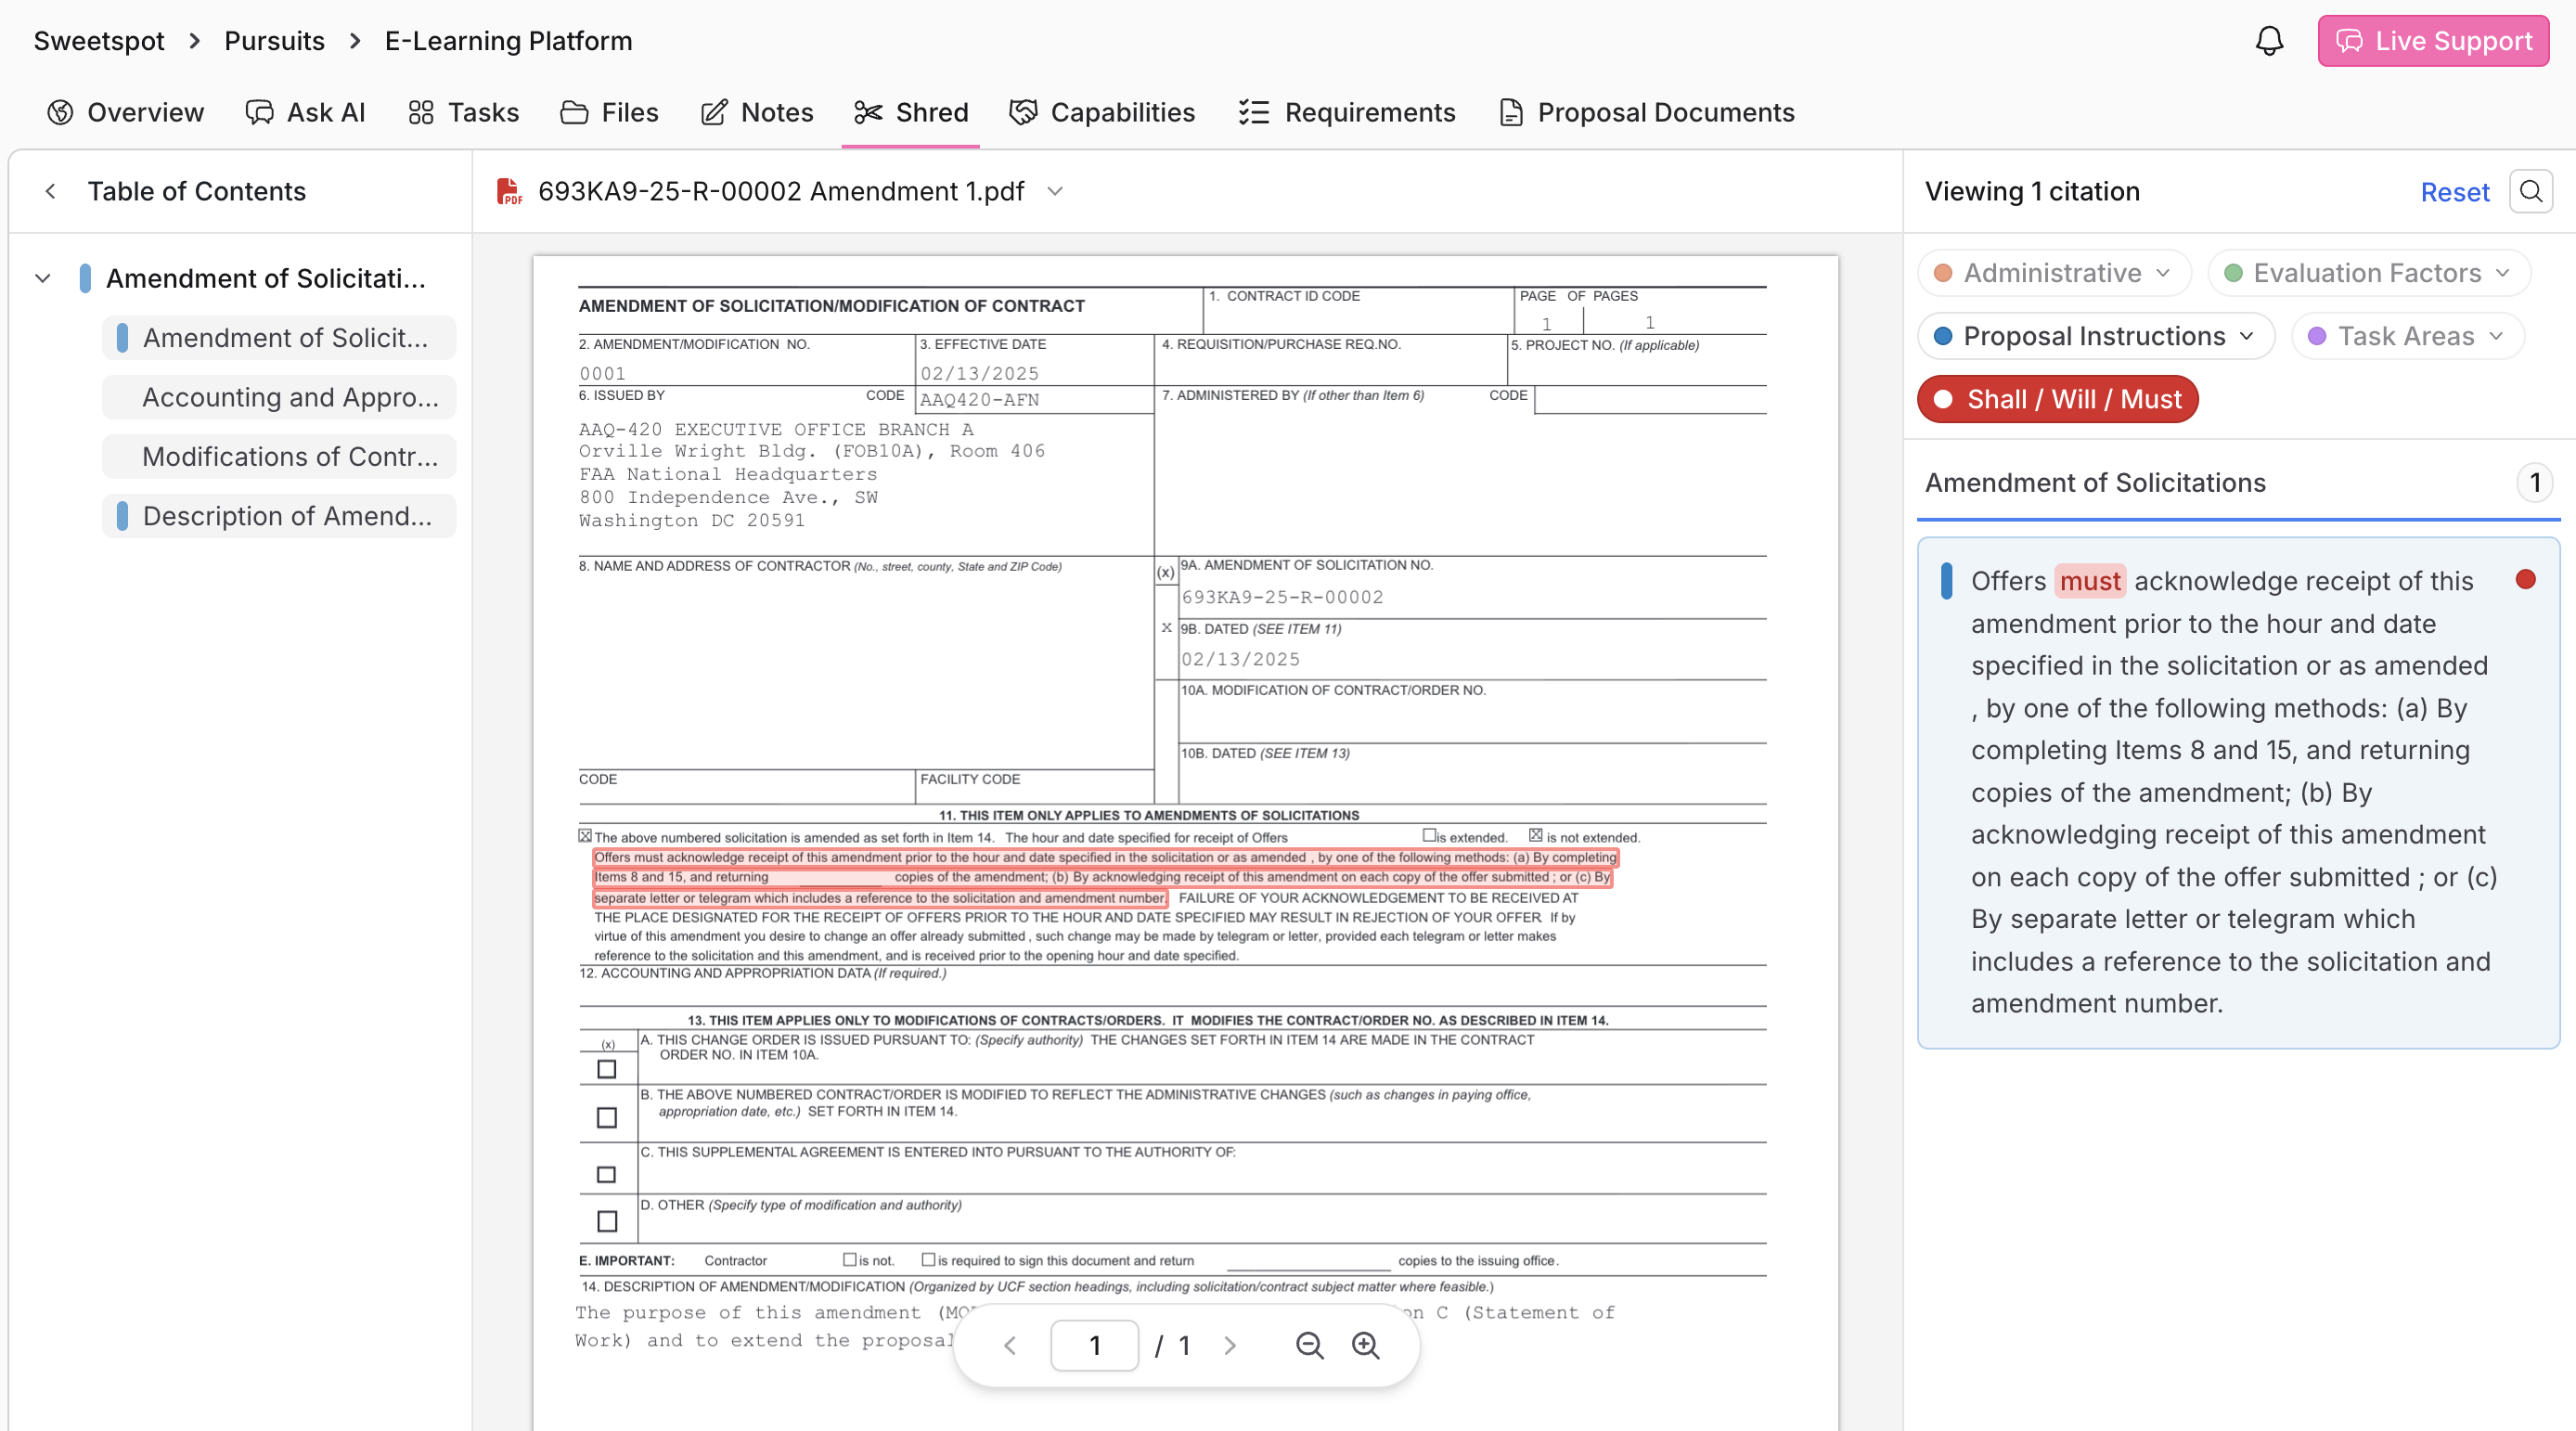The height and width of the screenshot is (1431, 2576).
Task: Zoom in the PDF viewer
Action: [x=1365, y=1346]
